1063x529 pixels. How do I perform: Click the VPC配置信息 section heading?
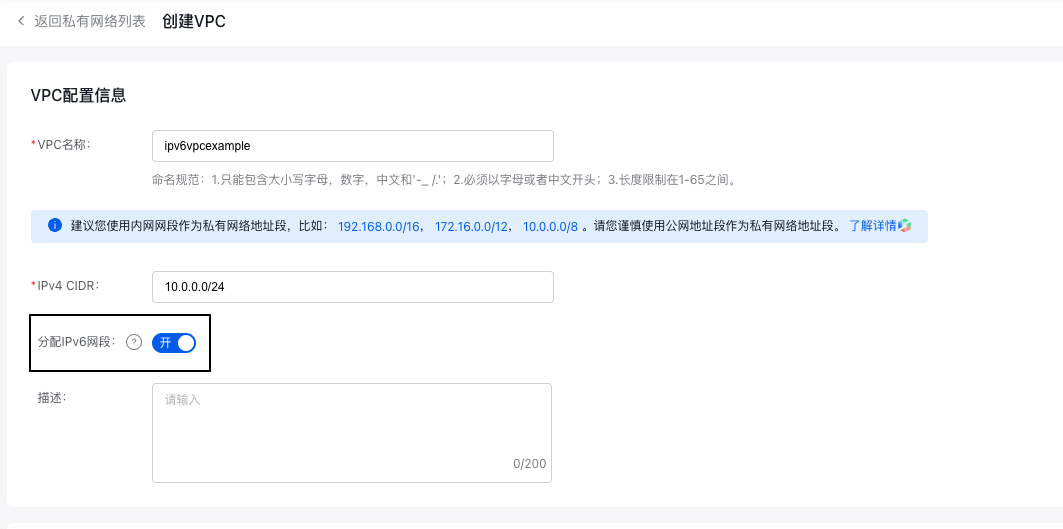coord(78,96)
